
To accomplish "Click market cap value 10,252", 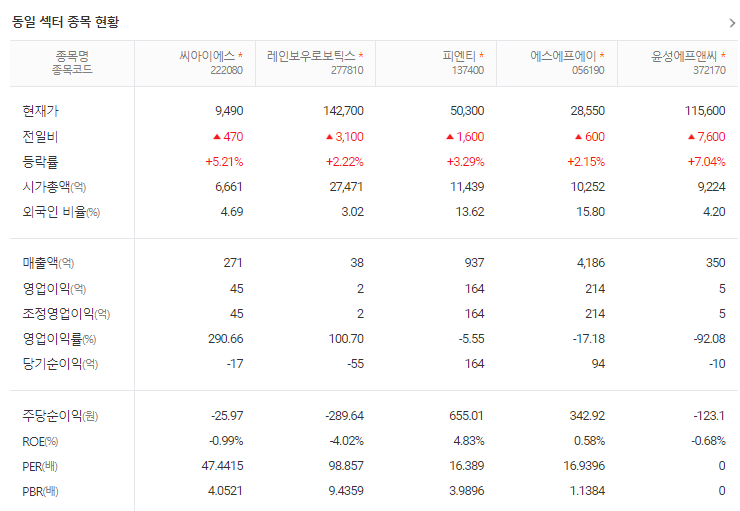I will click(588, 187).
